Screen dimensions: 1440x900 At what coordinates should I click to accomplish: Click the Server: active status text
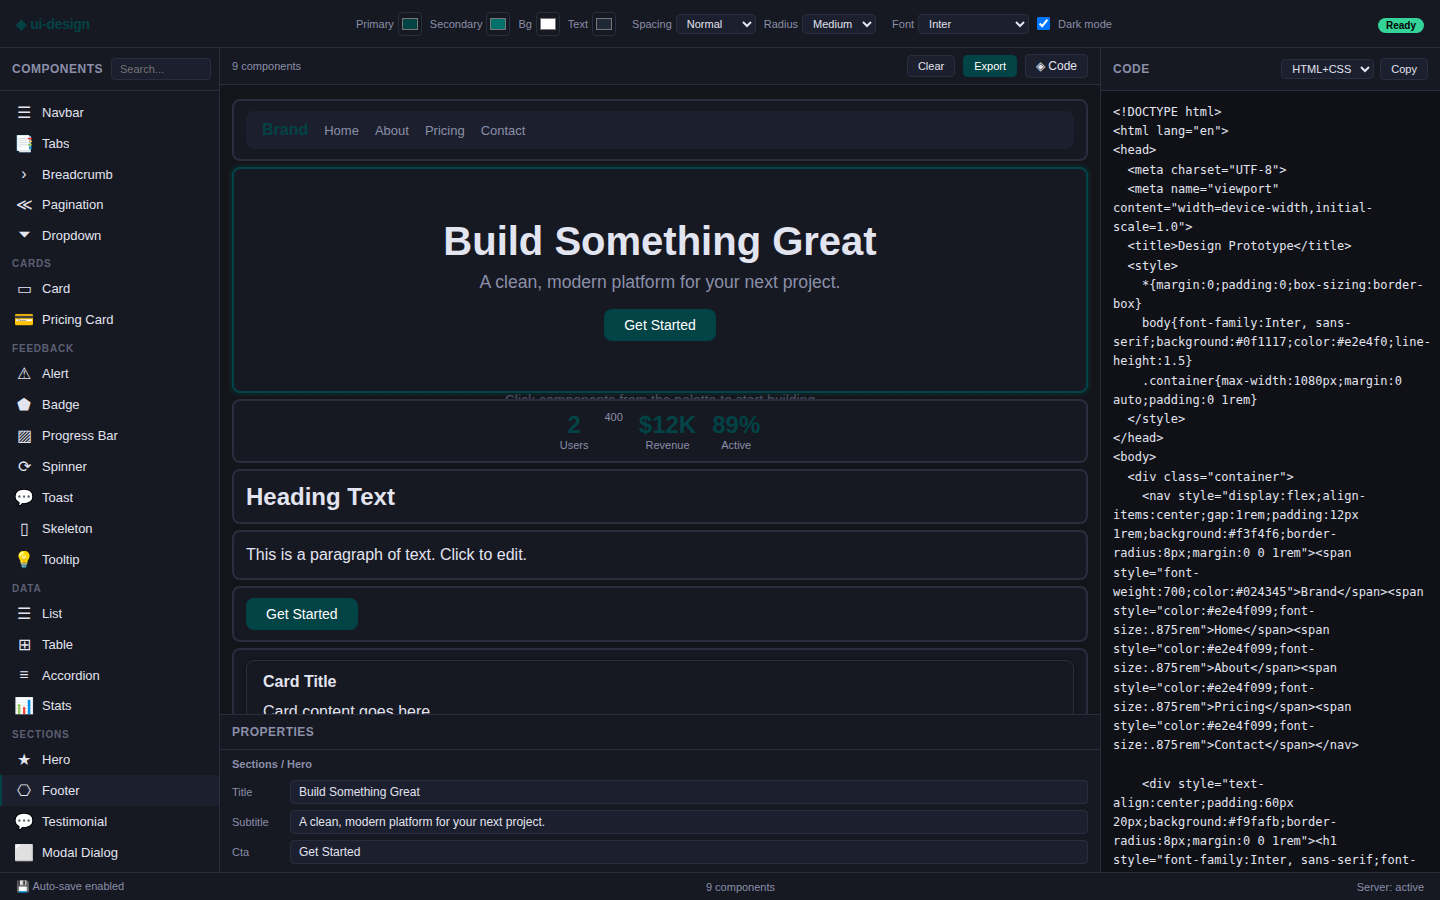coord(1390,887)
